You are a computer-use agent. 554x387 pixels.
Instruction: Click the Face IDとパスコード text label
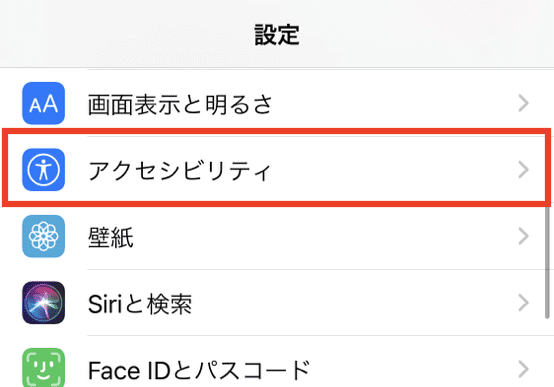click(199, 370)
